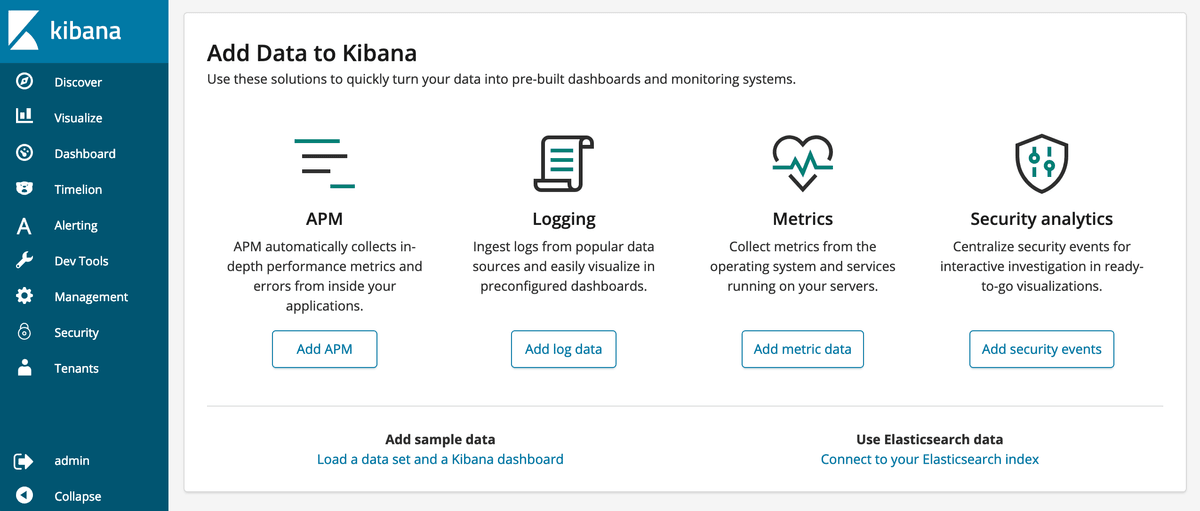The image size is (1200, 511).
Task: Open Load a data set and Kibana dashboard link
Action: (x=440, y=459)
